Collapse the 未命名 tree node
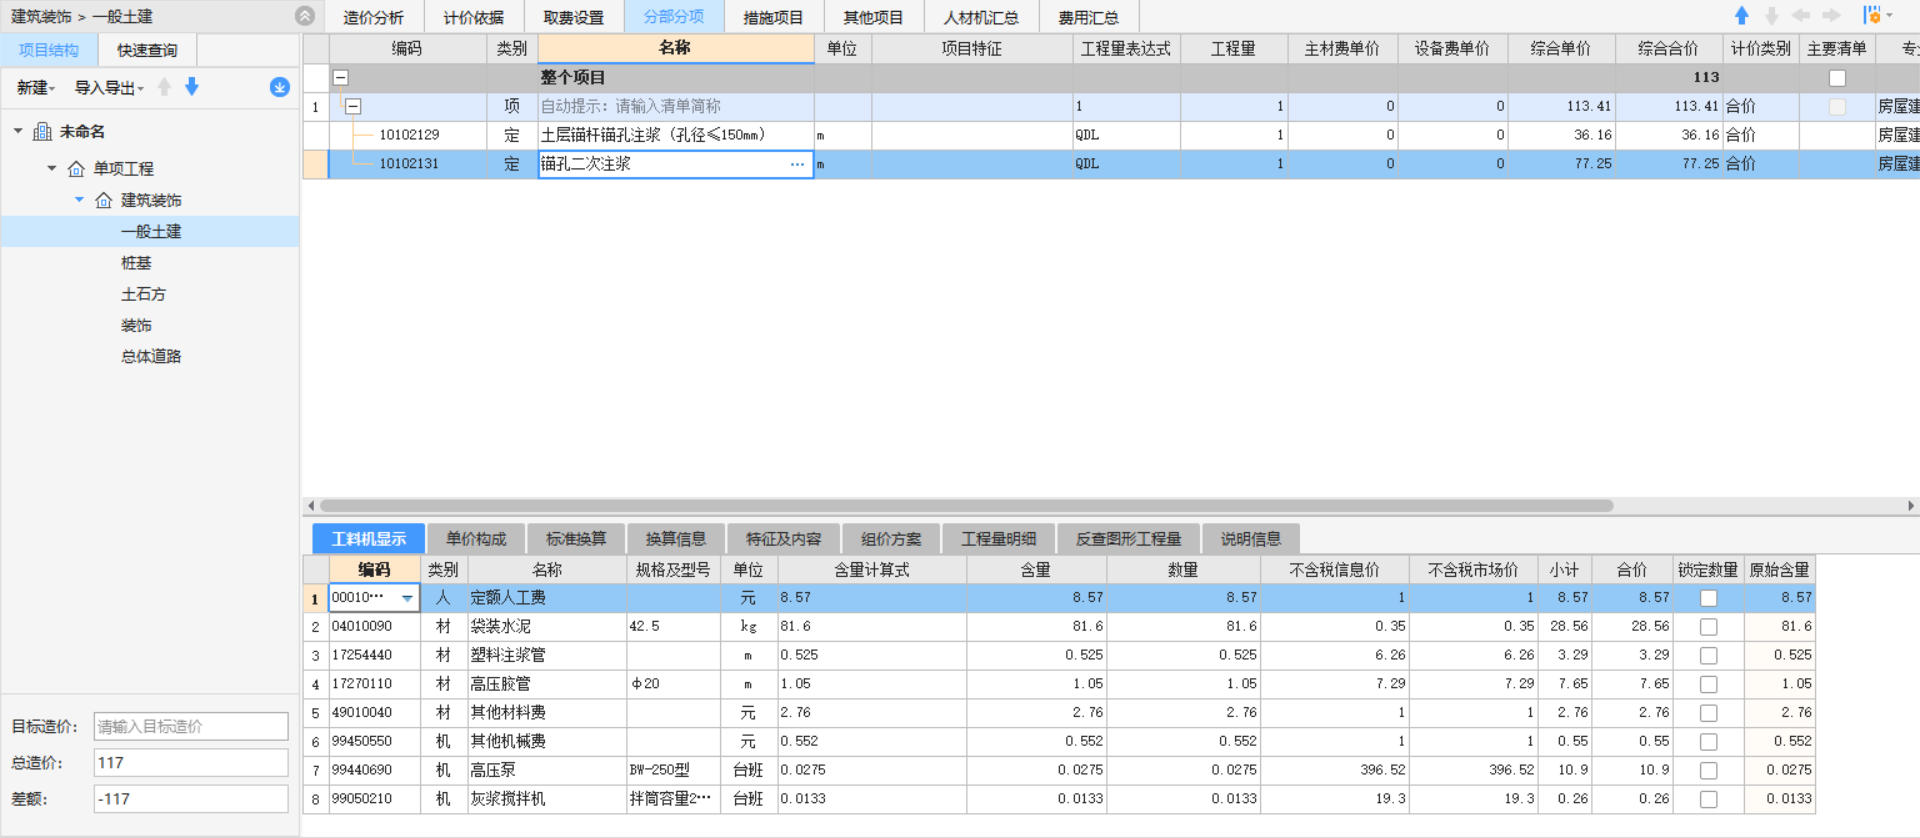This screenshot has height=838, width=1920. pos(18,131)
